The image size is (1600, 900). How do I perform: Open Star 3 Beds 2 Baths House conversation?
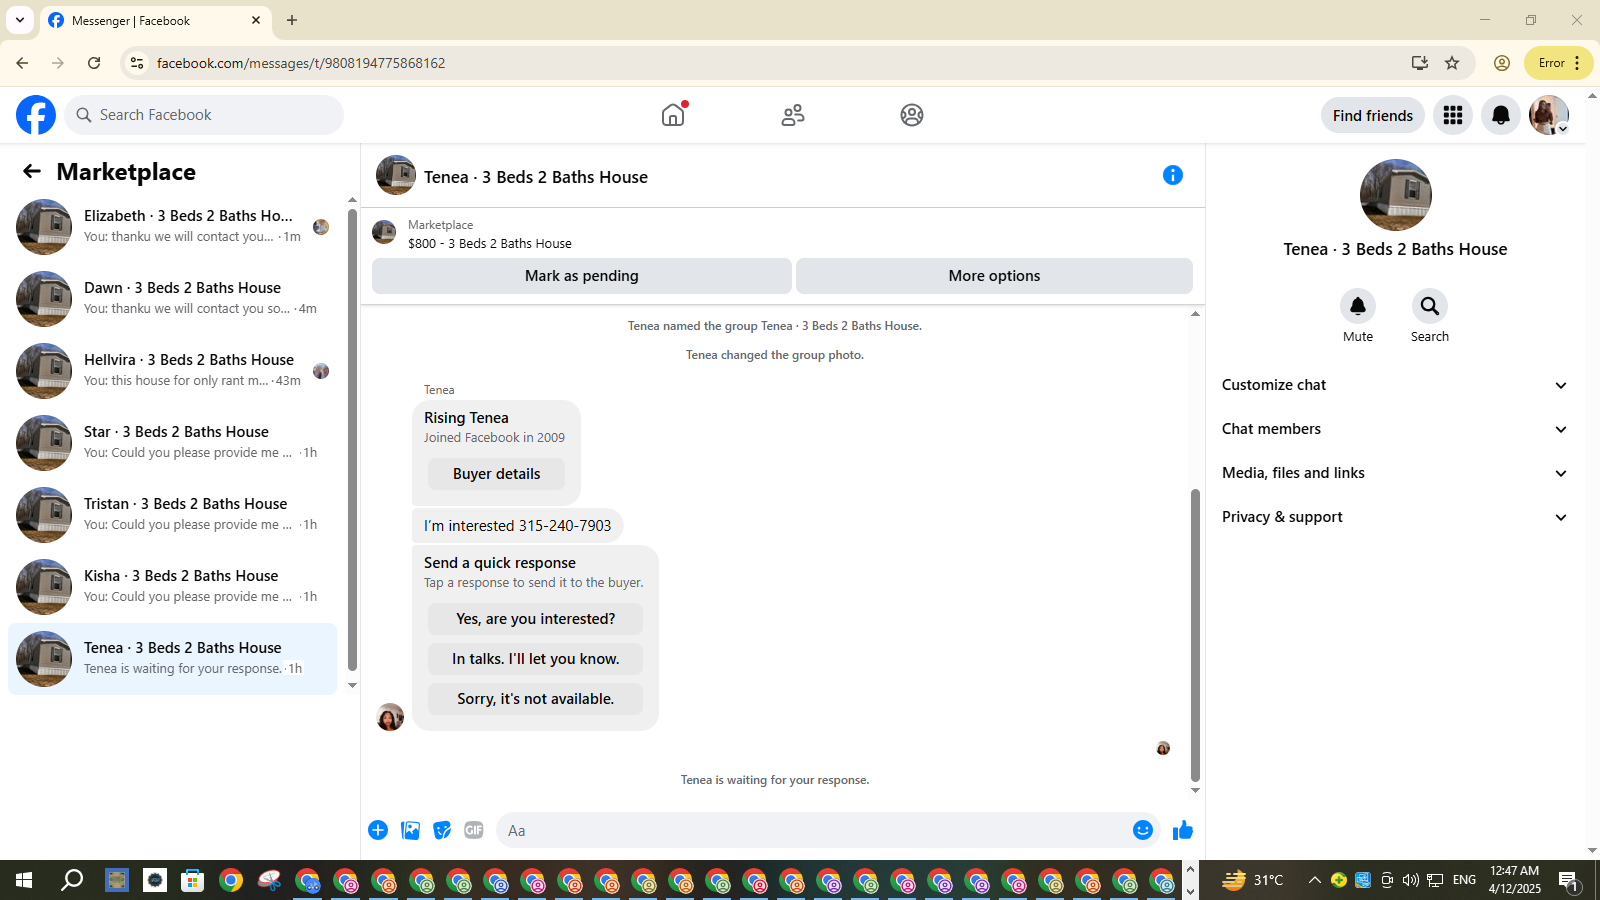(x=172, y=443)
